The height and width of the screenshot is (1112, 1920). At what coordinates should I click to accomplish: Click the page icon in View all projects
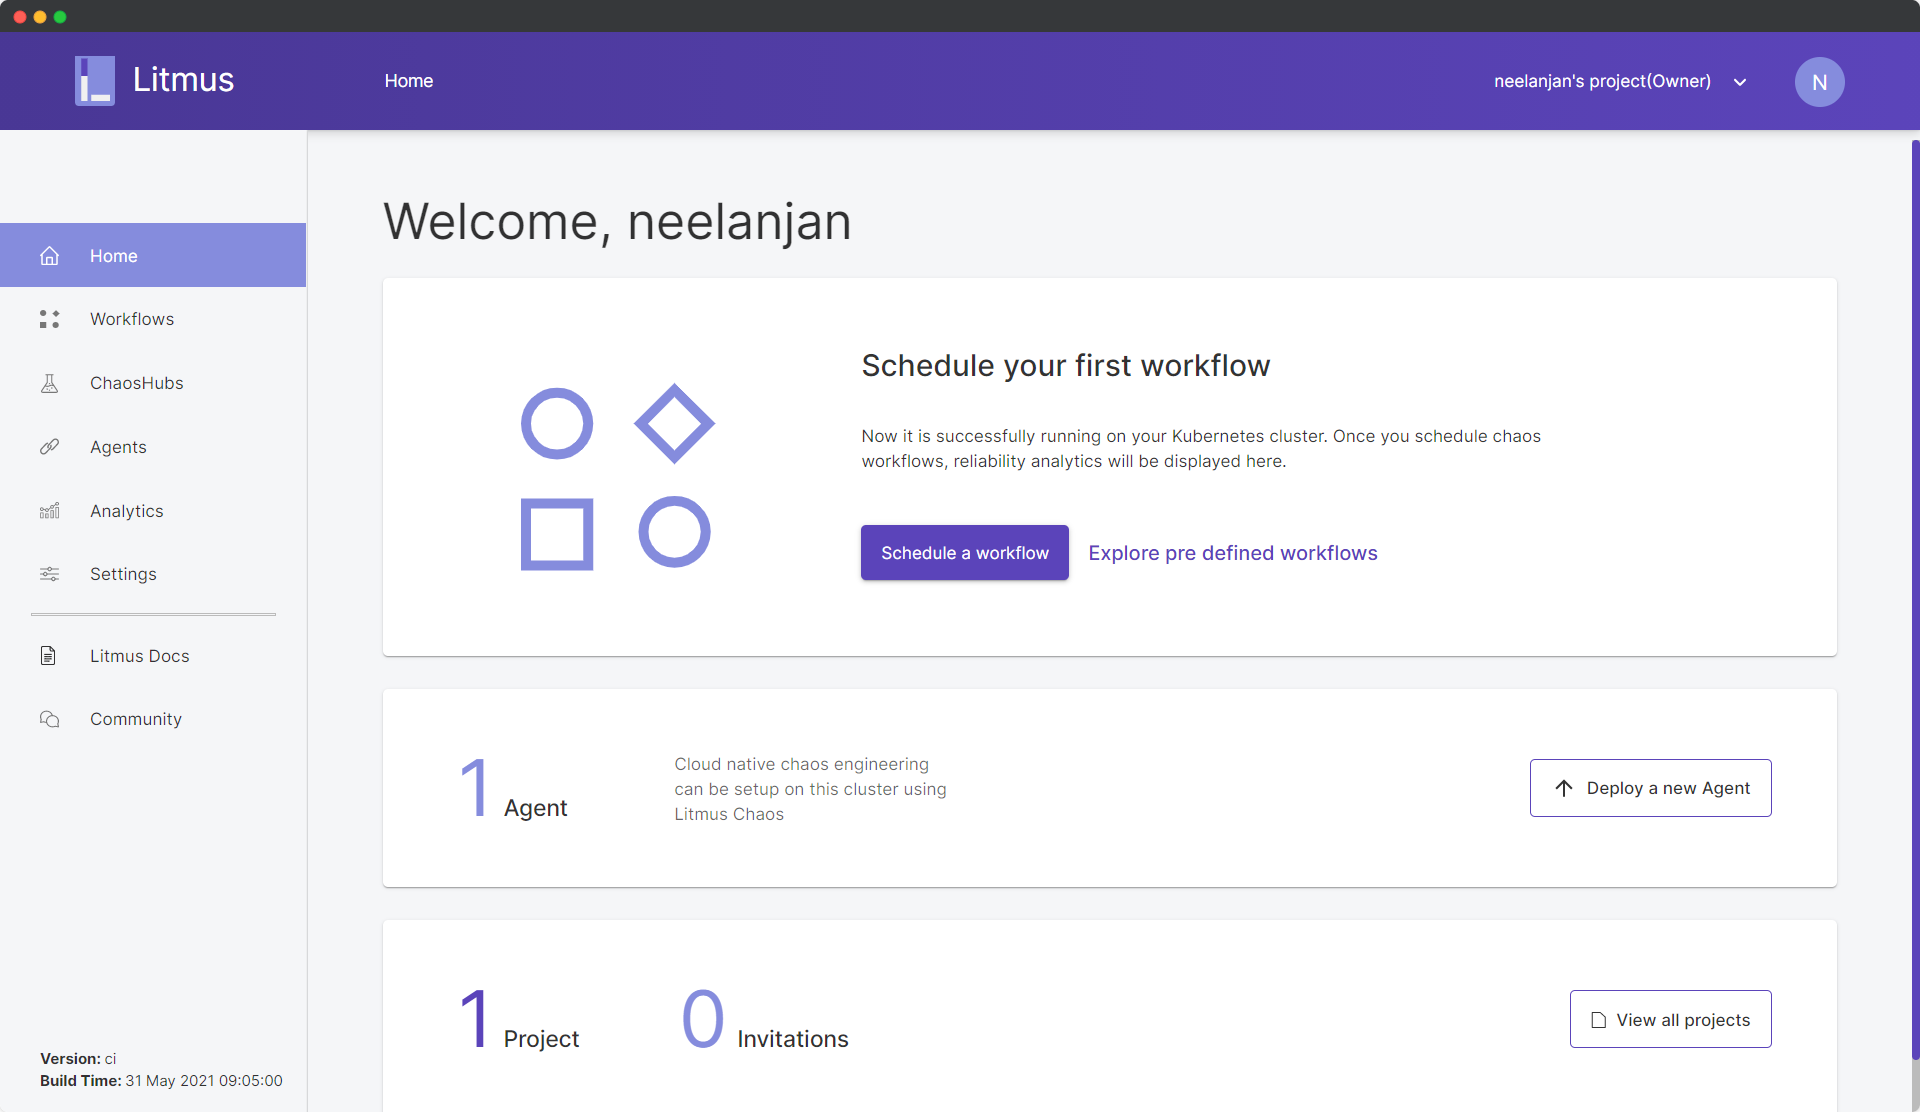1598,1020
